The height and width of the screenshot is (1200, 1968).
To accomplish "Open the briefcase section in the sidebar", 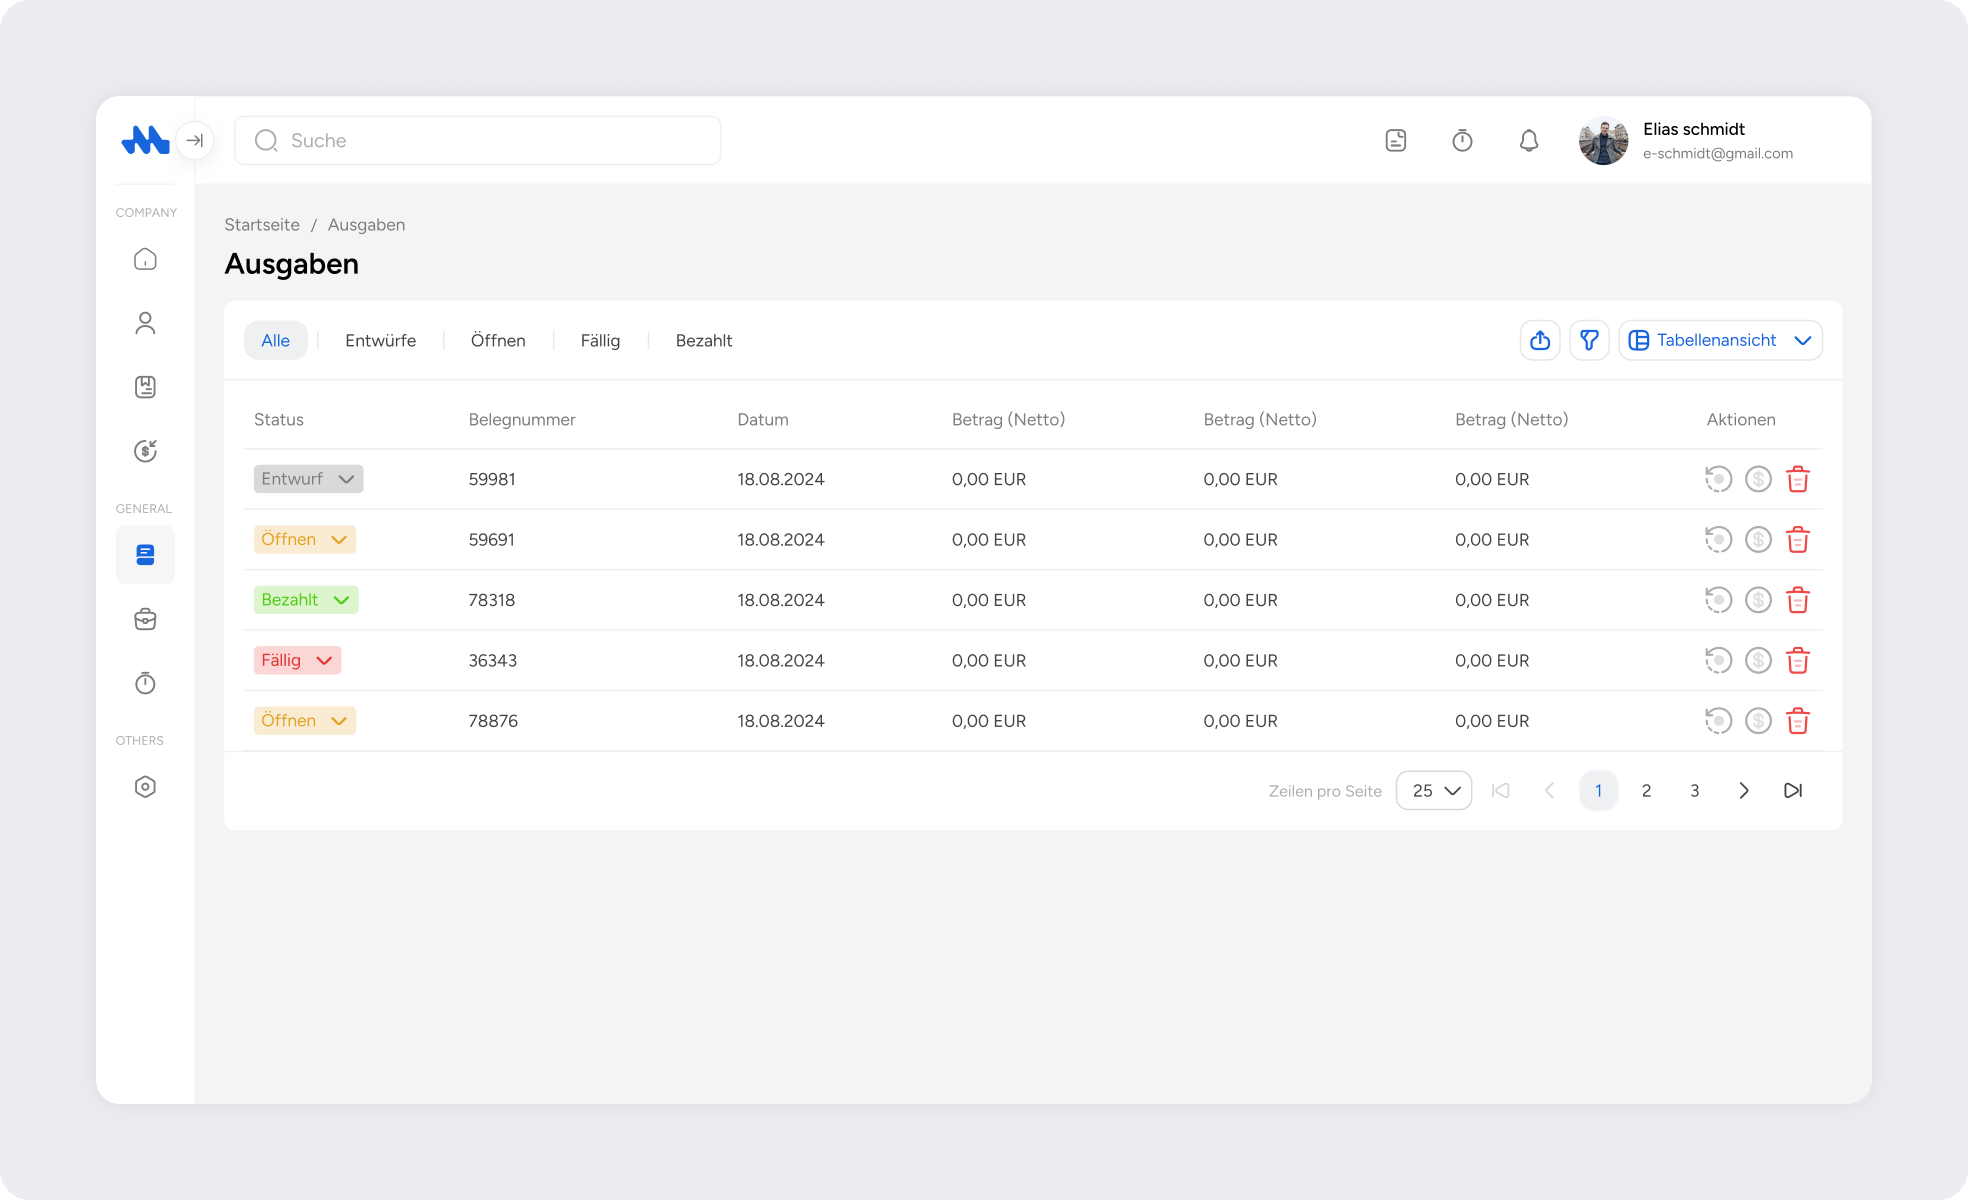I will click(146, 619).
